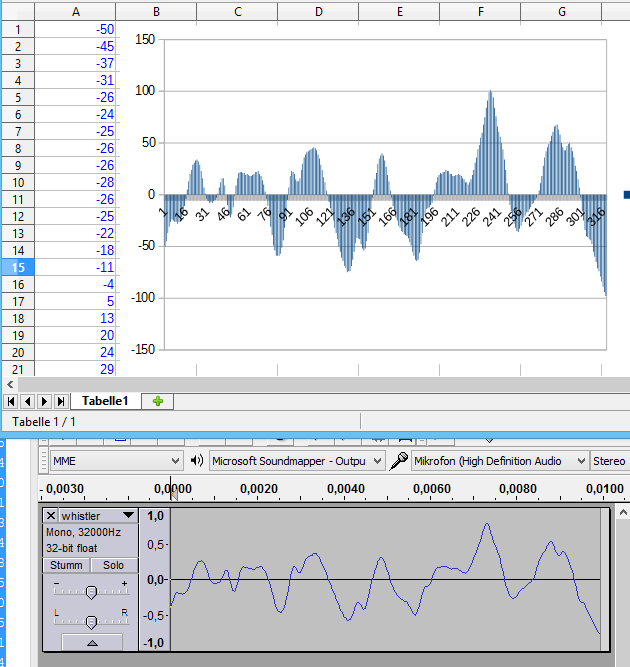The width and height of the screenshot is (630, 667).
Task: Click the gain slider on whistler track
Action: (x=91, y=592)
